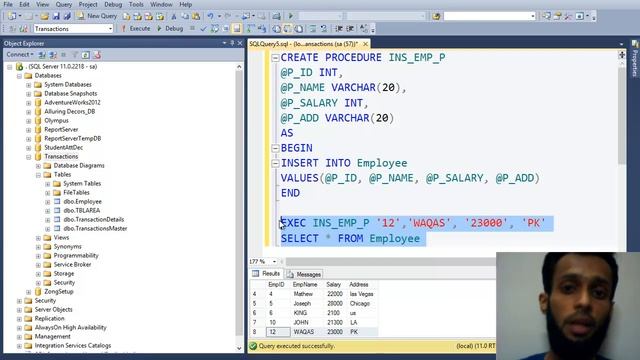Select the server root node in Object Explorer

(x=62, y=67)
